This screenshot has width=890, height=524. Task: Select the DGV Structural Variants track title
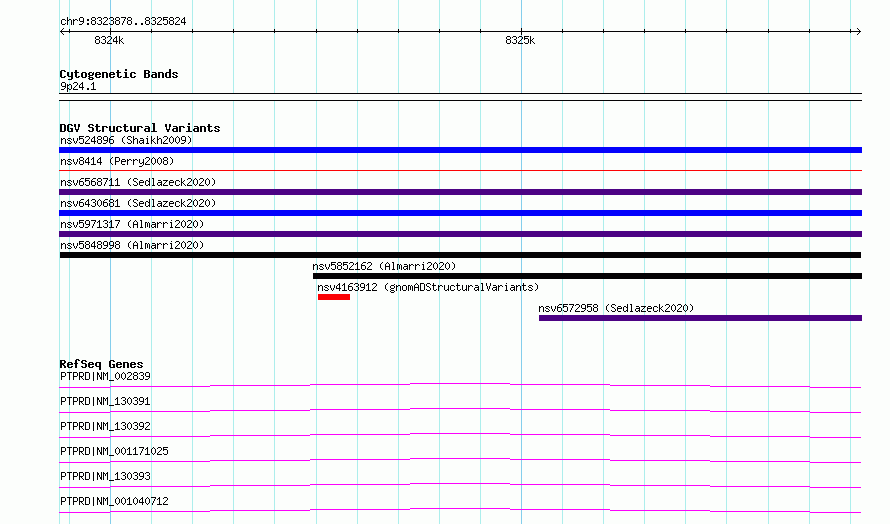tap(140, 128)
